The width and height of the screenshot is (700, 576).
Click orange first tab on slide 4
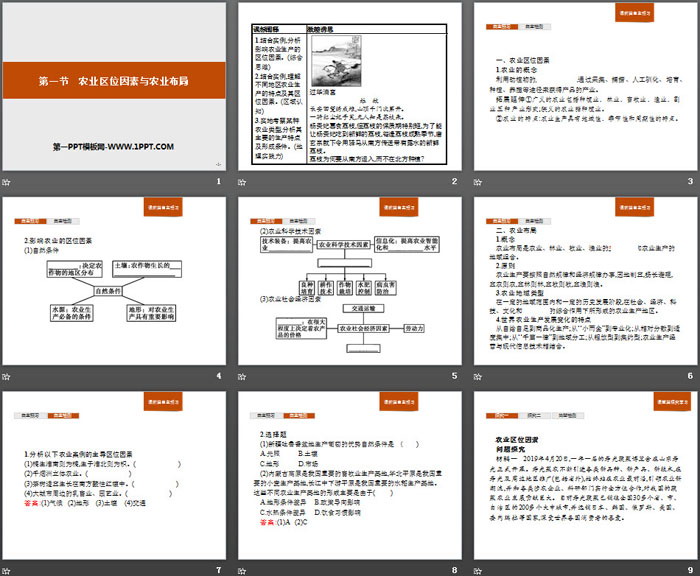point(30,221)
